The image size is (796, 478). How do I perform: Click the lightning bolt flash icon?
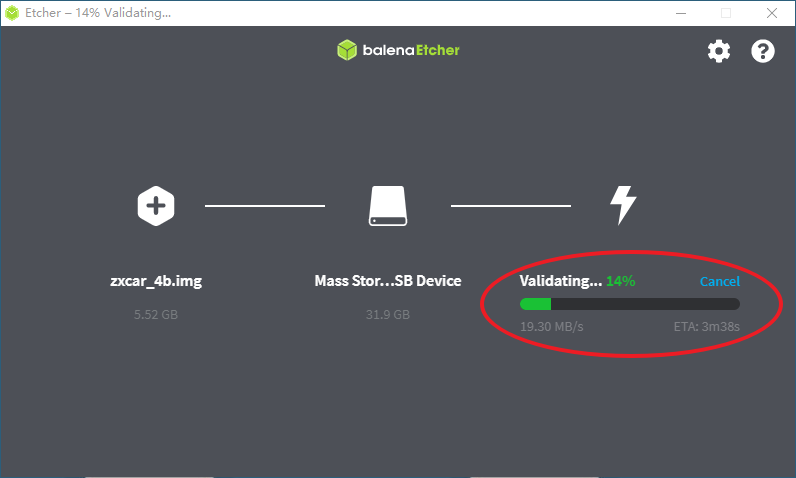(x=623, y=206)
